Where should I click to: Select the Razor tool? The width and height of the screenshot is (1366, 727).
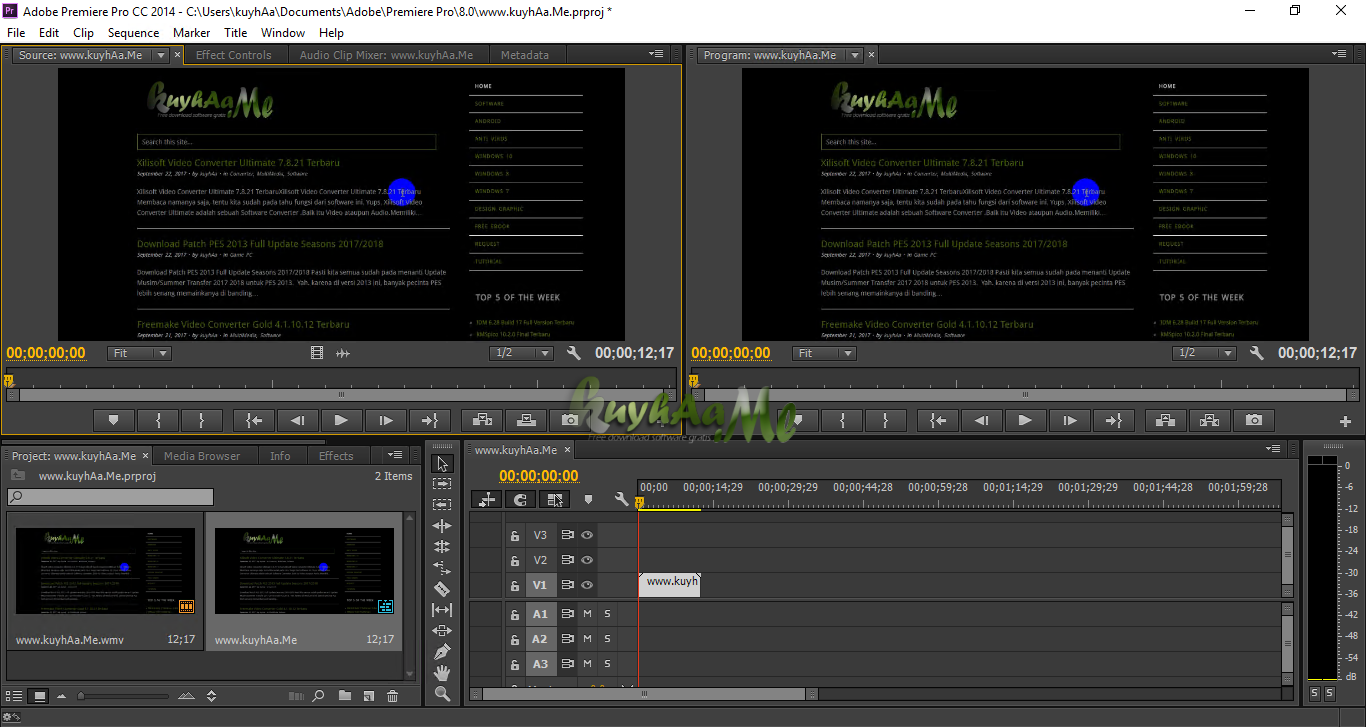point(442,589)
